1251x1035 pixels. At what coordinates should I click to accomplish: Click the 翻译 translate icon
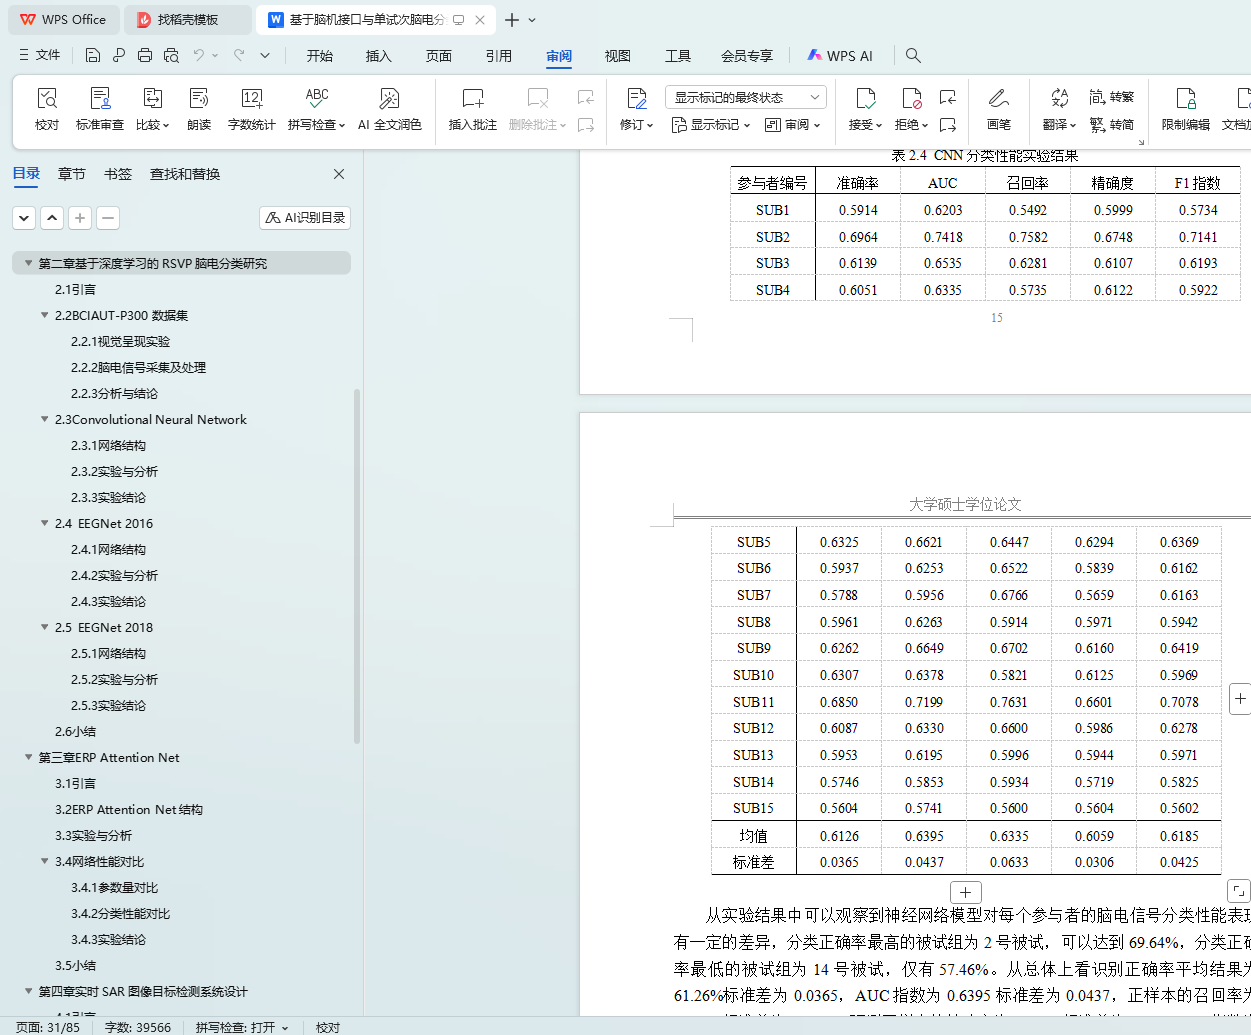(1059, 98)
